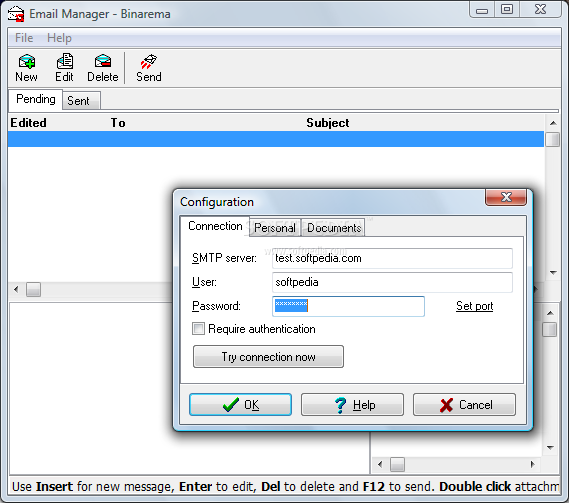Click lower pane scroll-up arrow
The image size is (569, 503).
click(x=550, y=313)
